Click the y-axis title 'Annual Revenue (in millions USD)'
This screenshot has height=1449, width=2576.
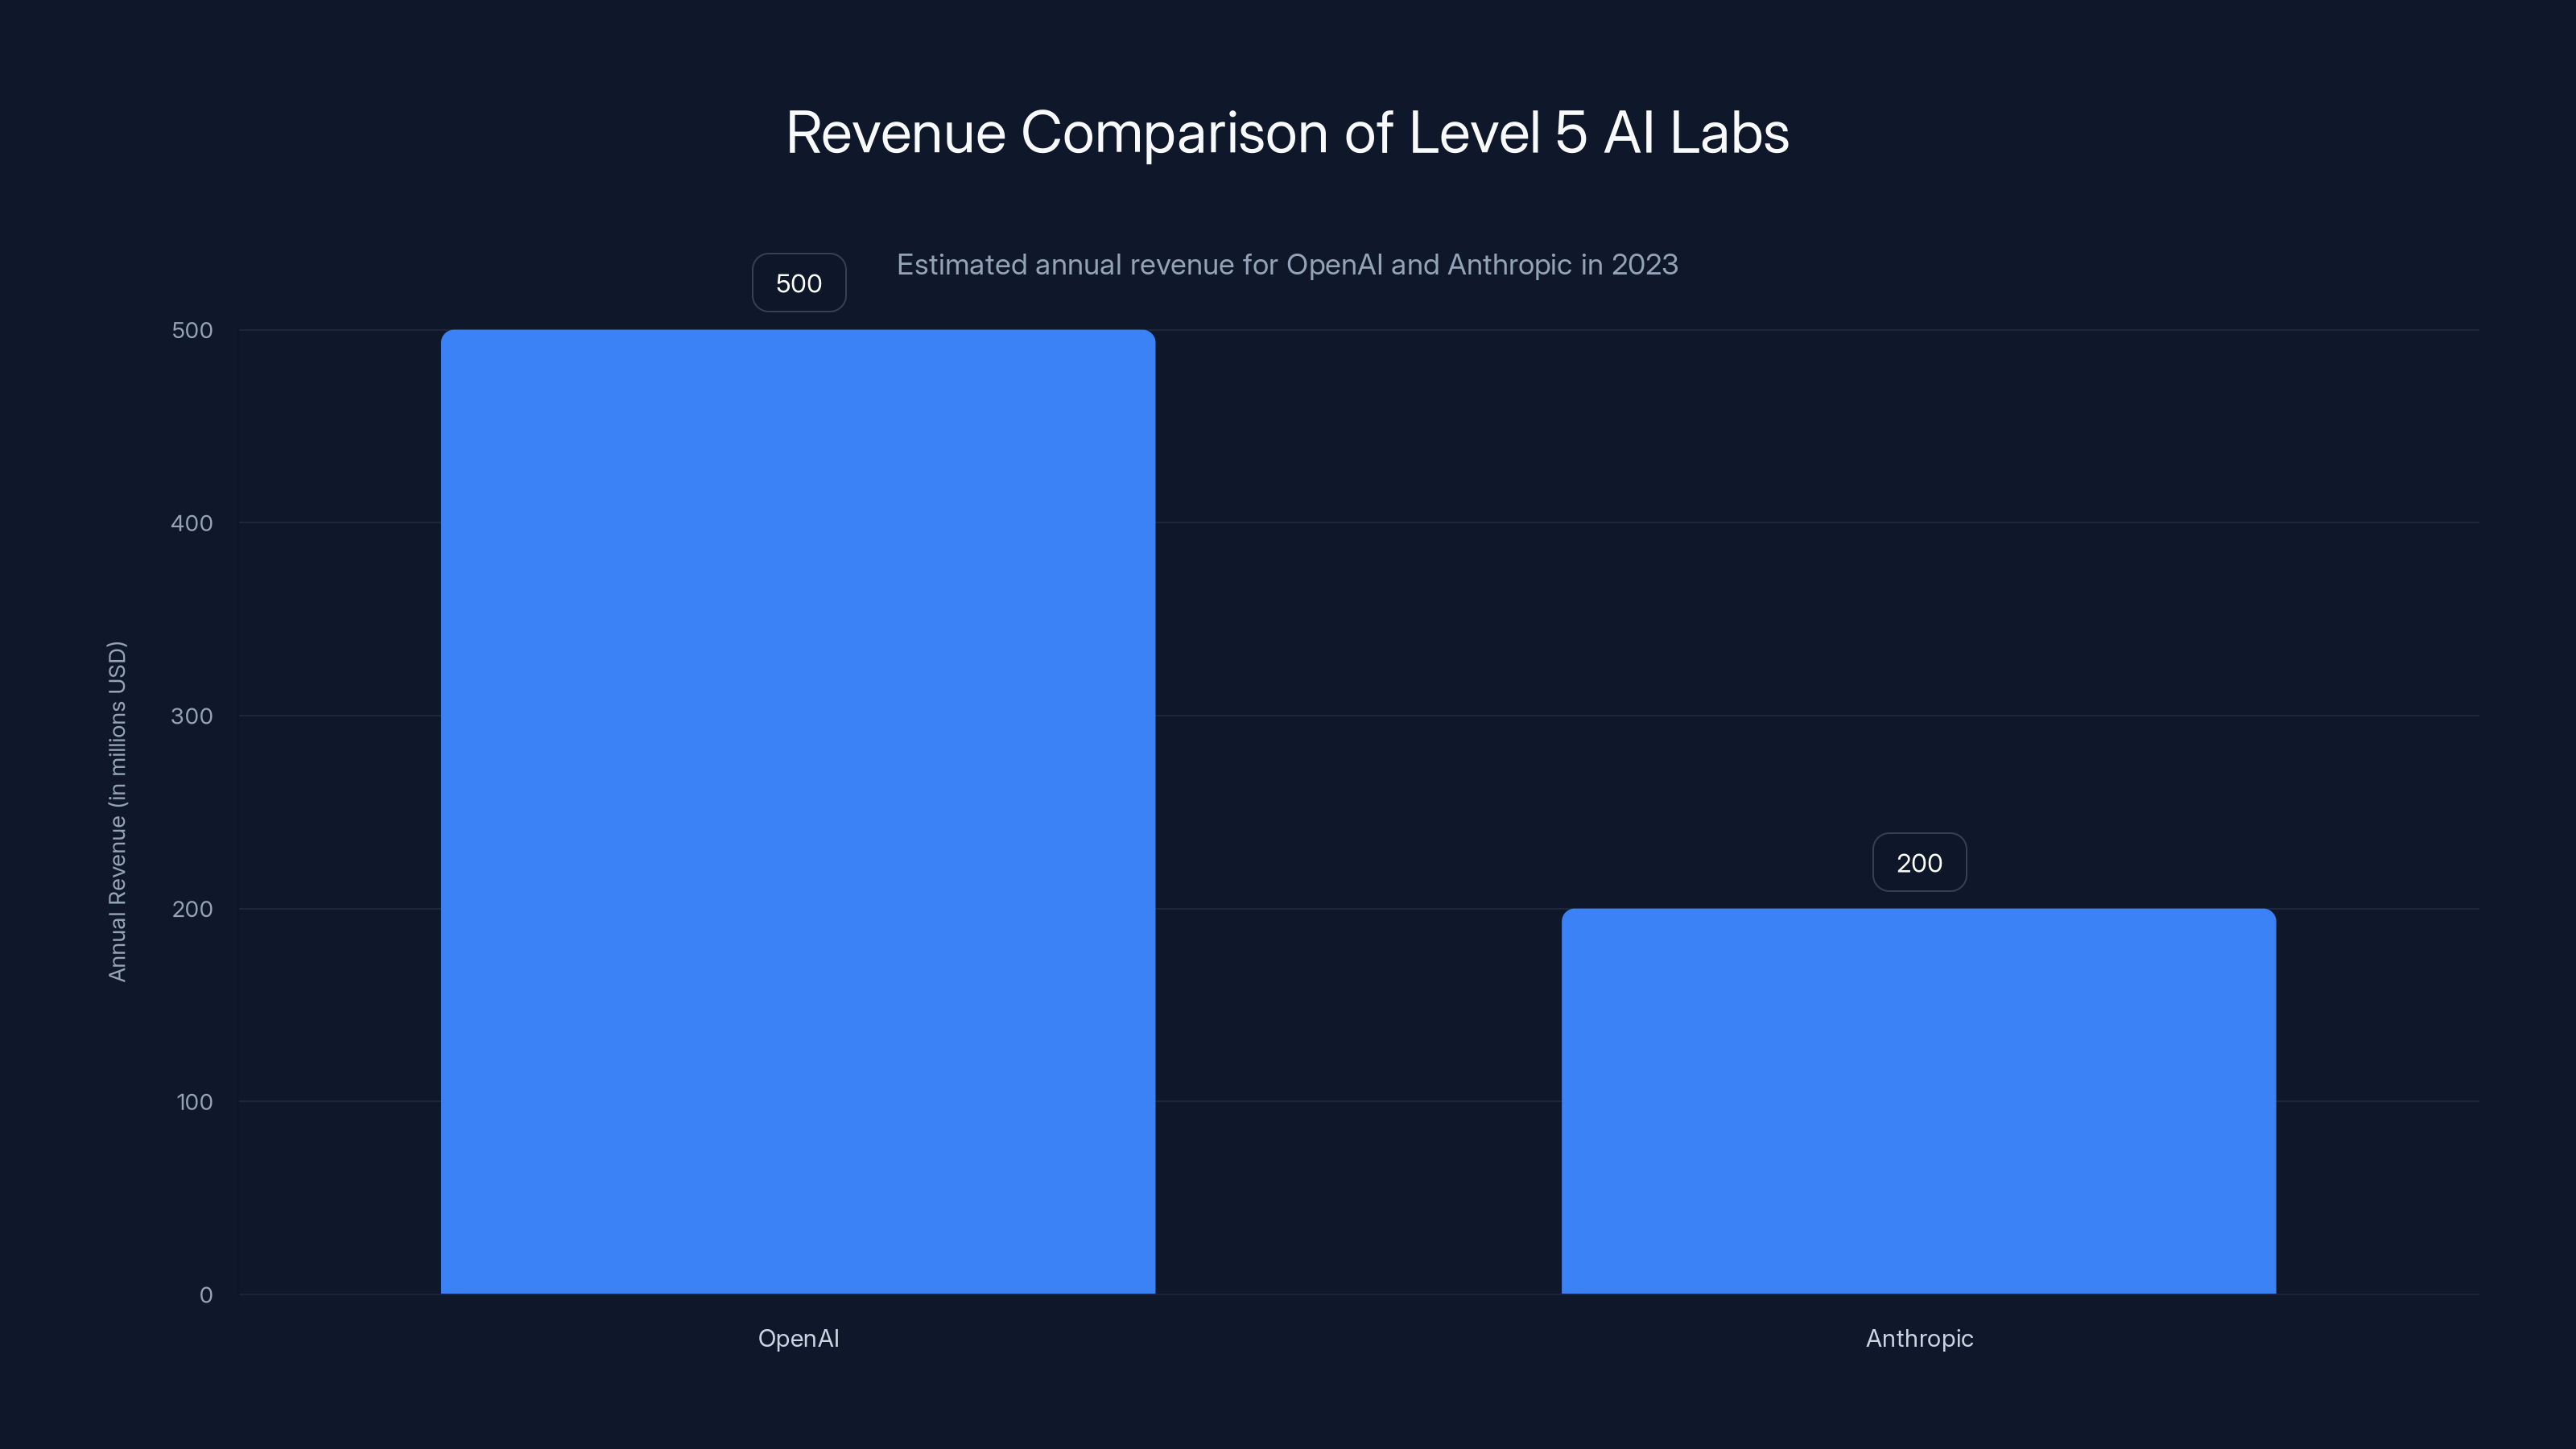(118, 800)
